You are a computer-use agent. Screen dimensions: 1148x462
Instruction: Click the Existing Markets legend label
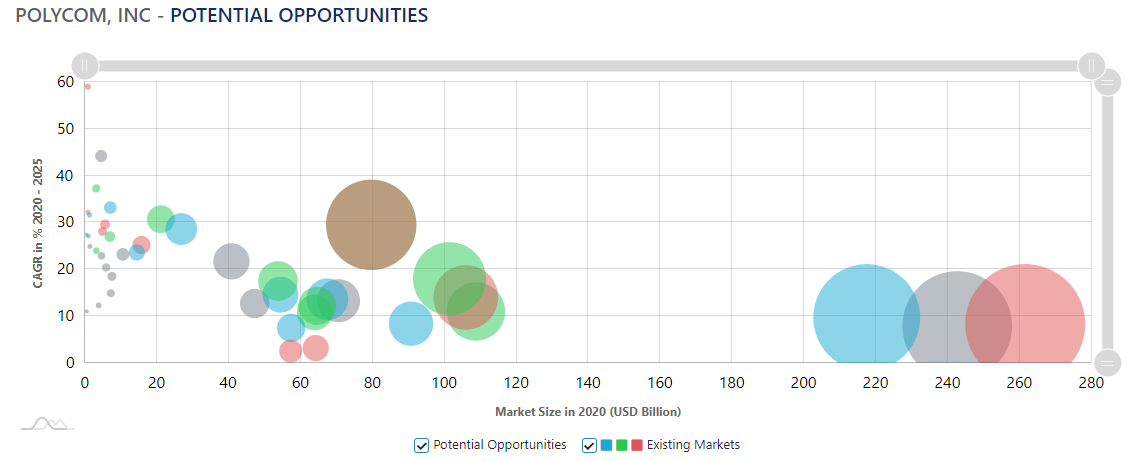[693, 444]
